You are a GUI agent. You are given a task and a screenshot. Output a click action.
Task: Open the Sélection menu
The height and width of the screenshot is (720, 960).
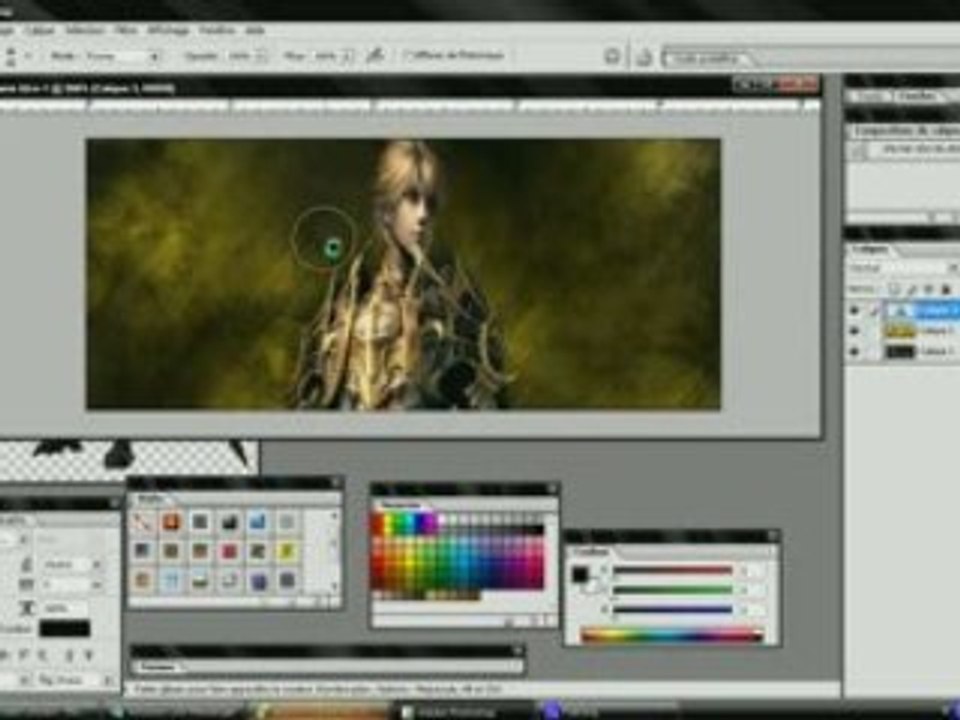pos(85,29)
